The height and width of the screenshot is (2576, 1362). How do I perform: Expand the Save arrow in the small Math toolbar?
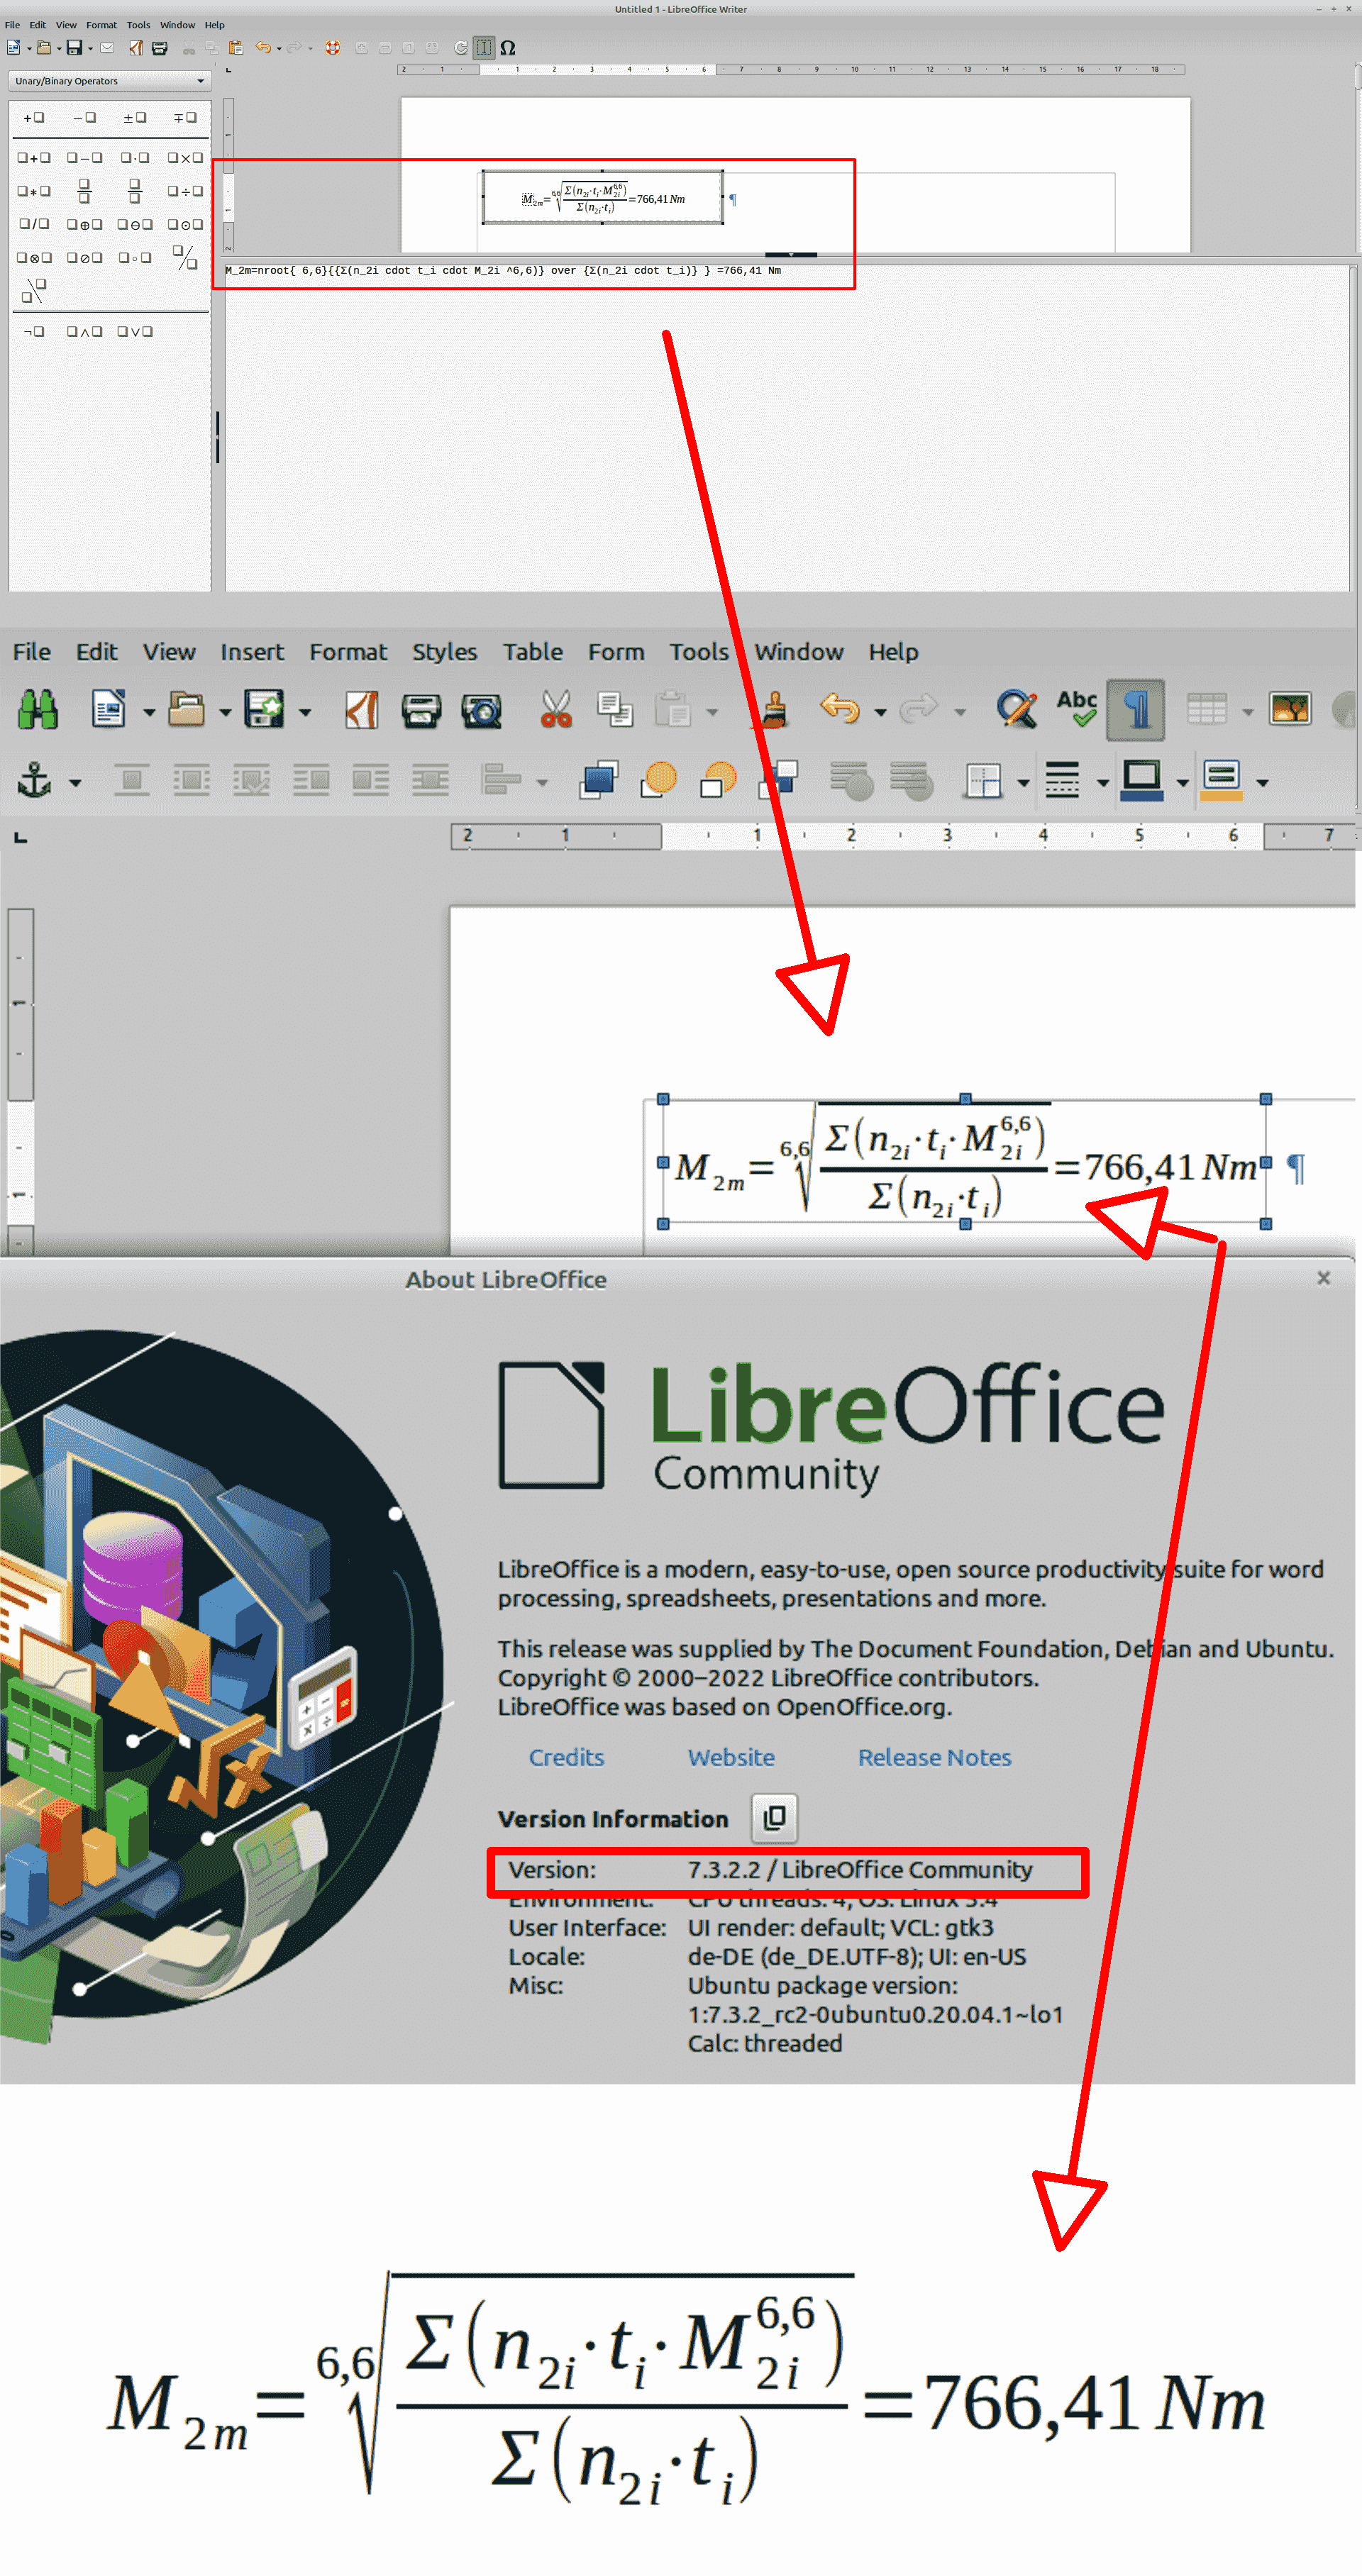click(x=90, y=48)
